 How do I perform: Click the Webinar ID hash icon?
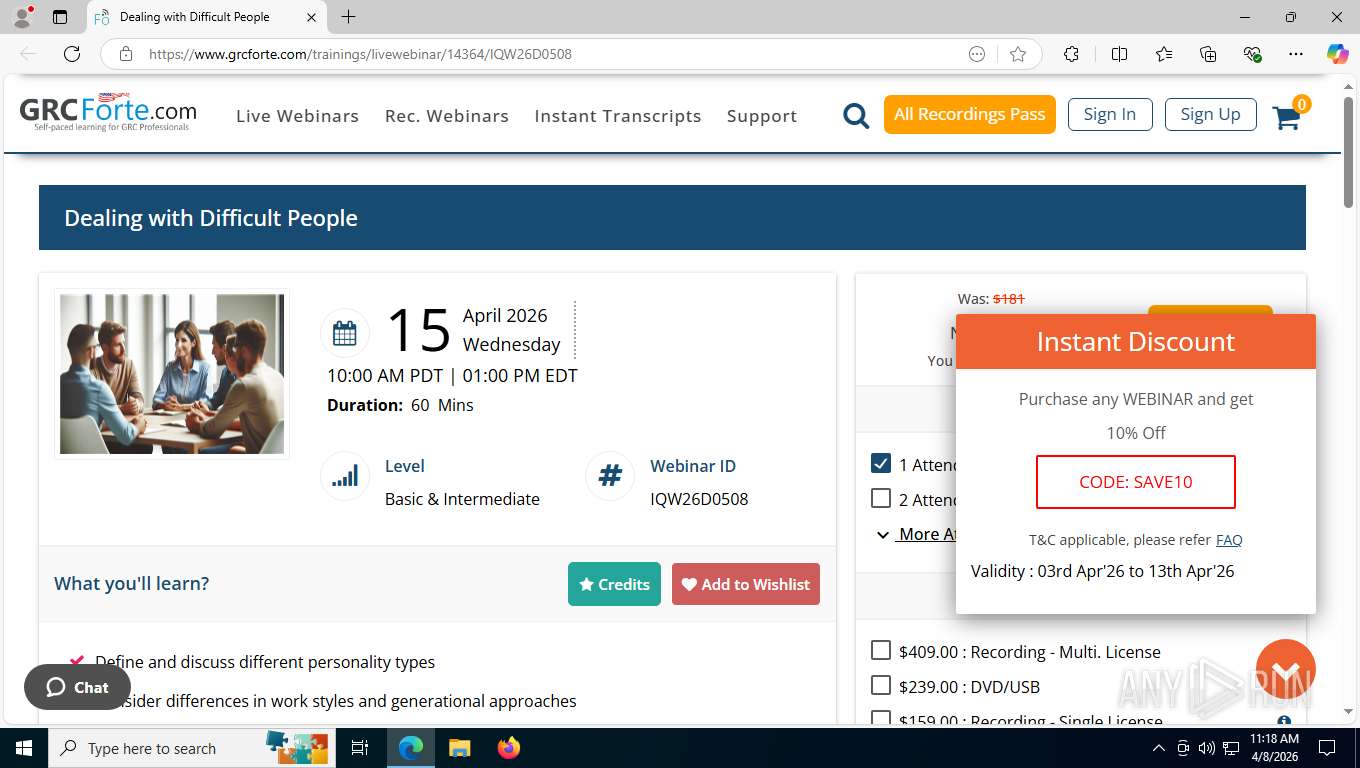point(610,476)
